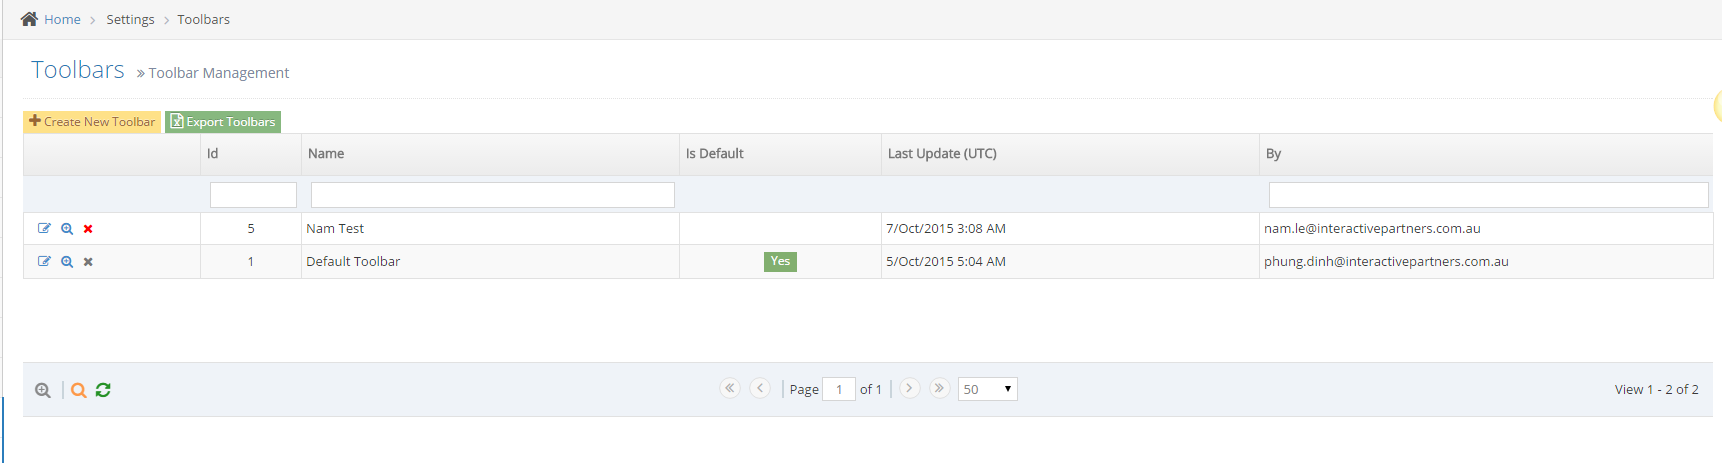Click the gray zoom icon in grid footer
Image resolution: width=1722 pixels, height=463 pixels.
click(43, 390)
